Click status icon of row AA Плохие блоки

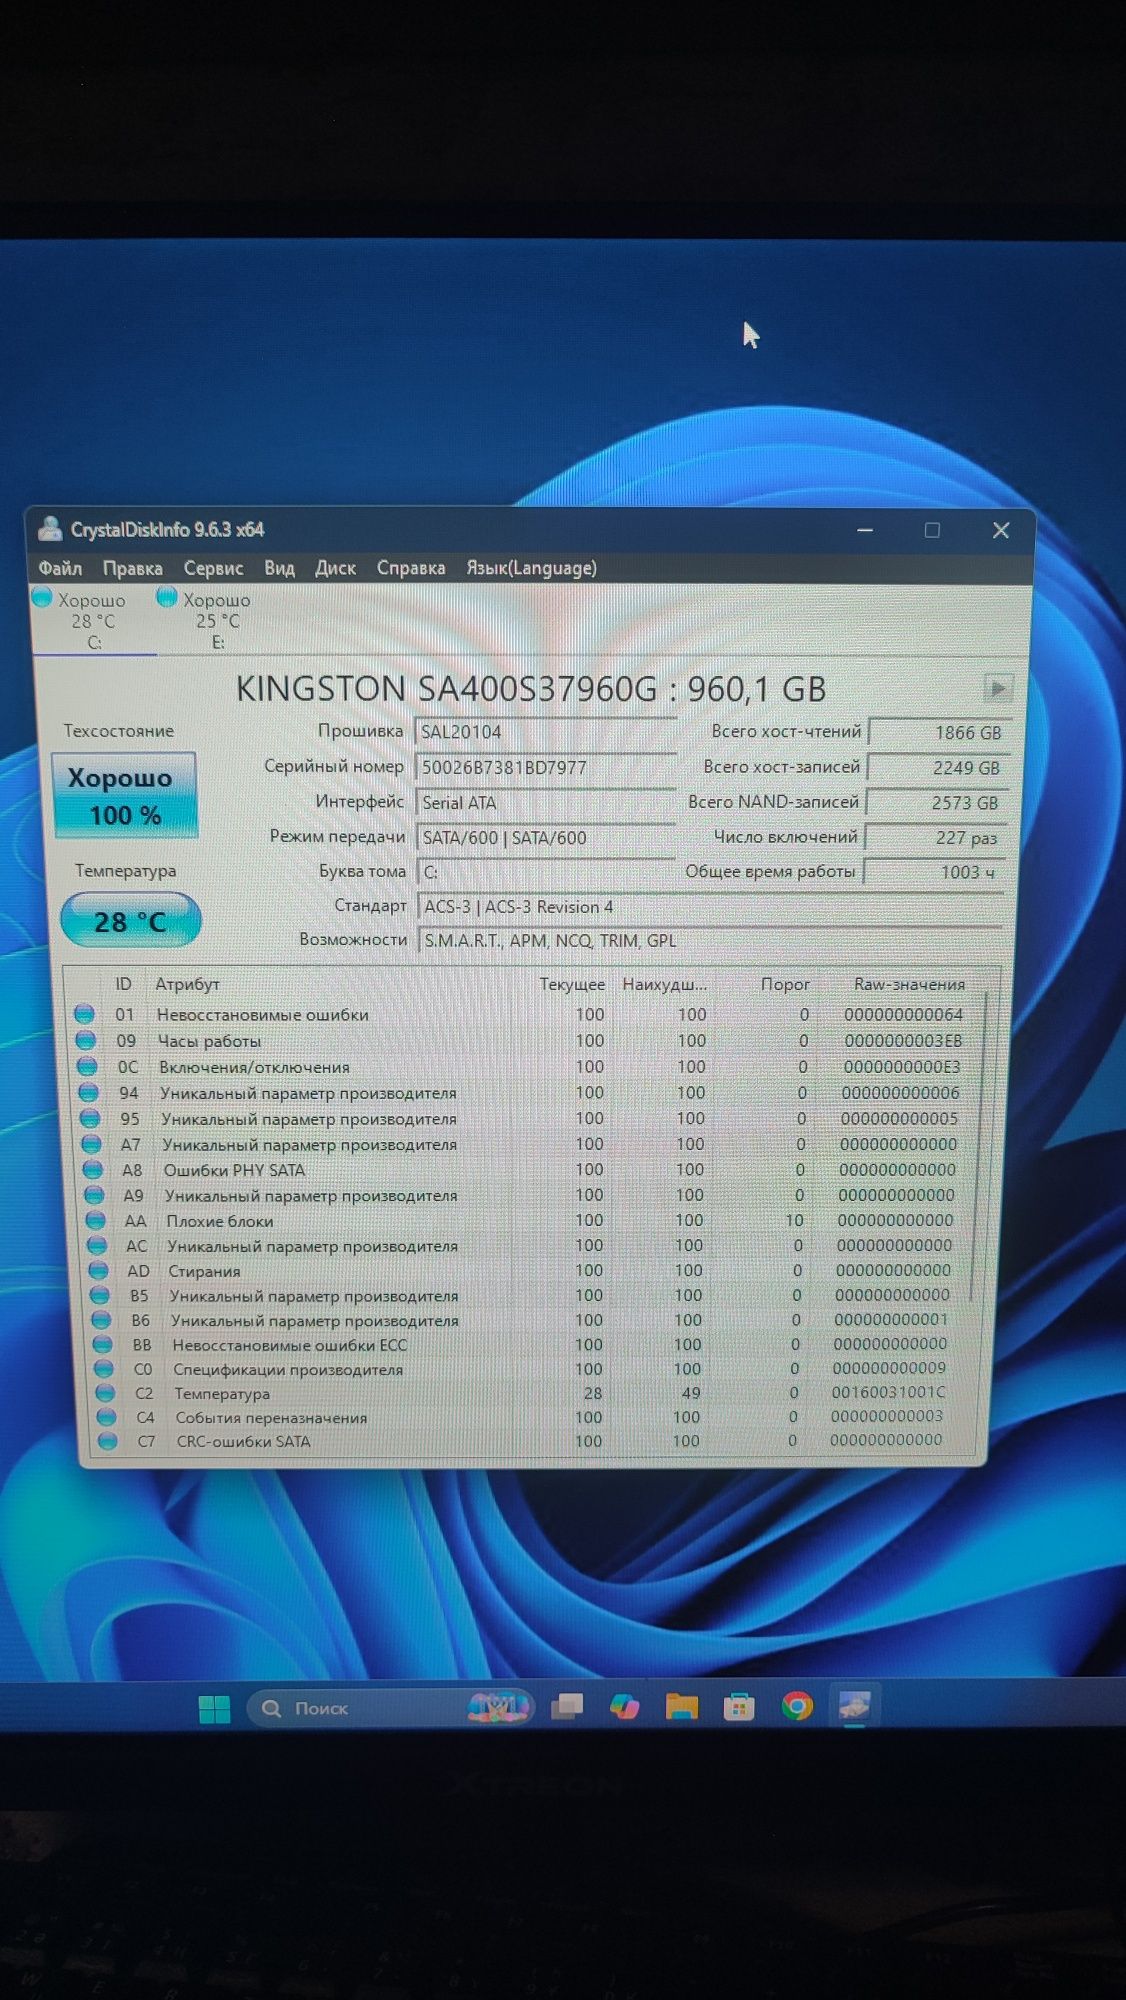pos(95,1220)
